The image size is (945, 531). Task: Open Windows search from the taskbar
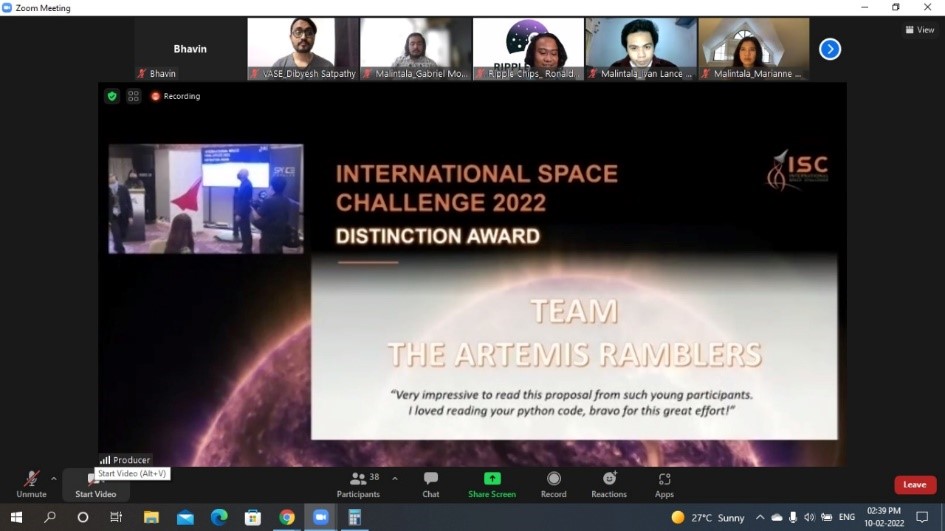(50, 517)
